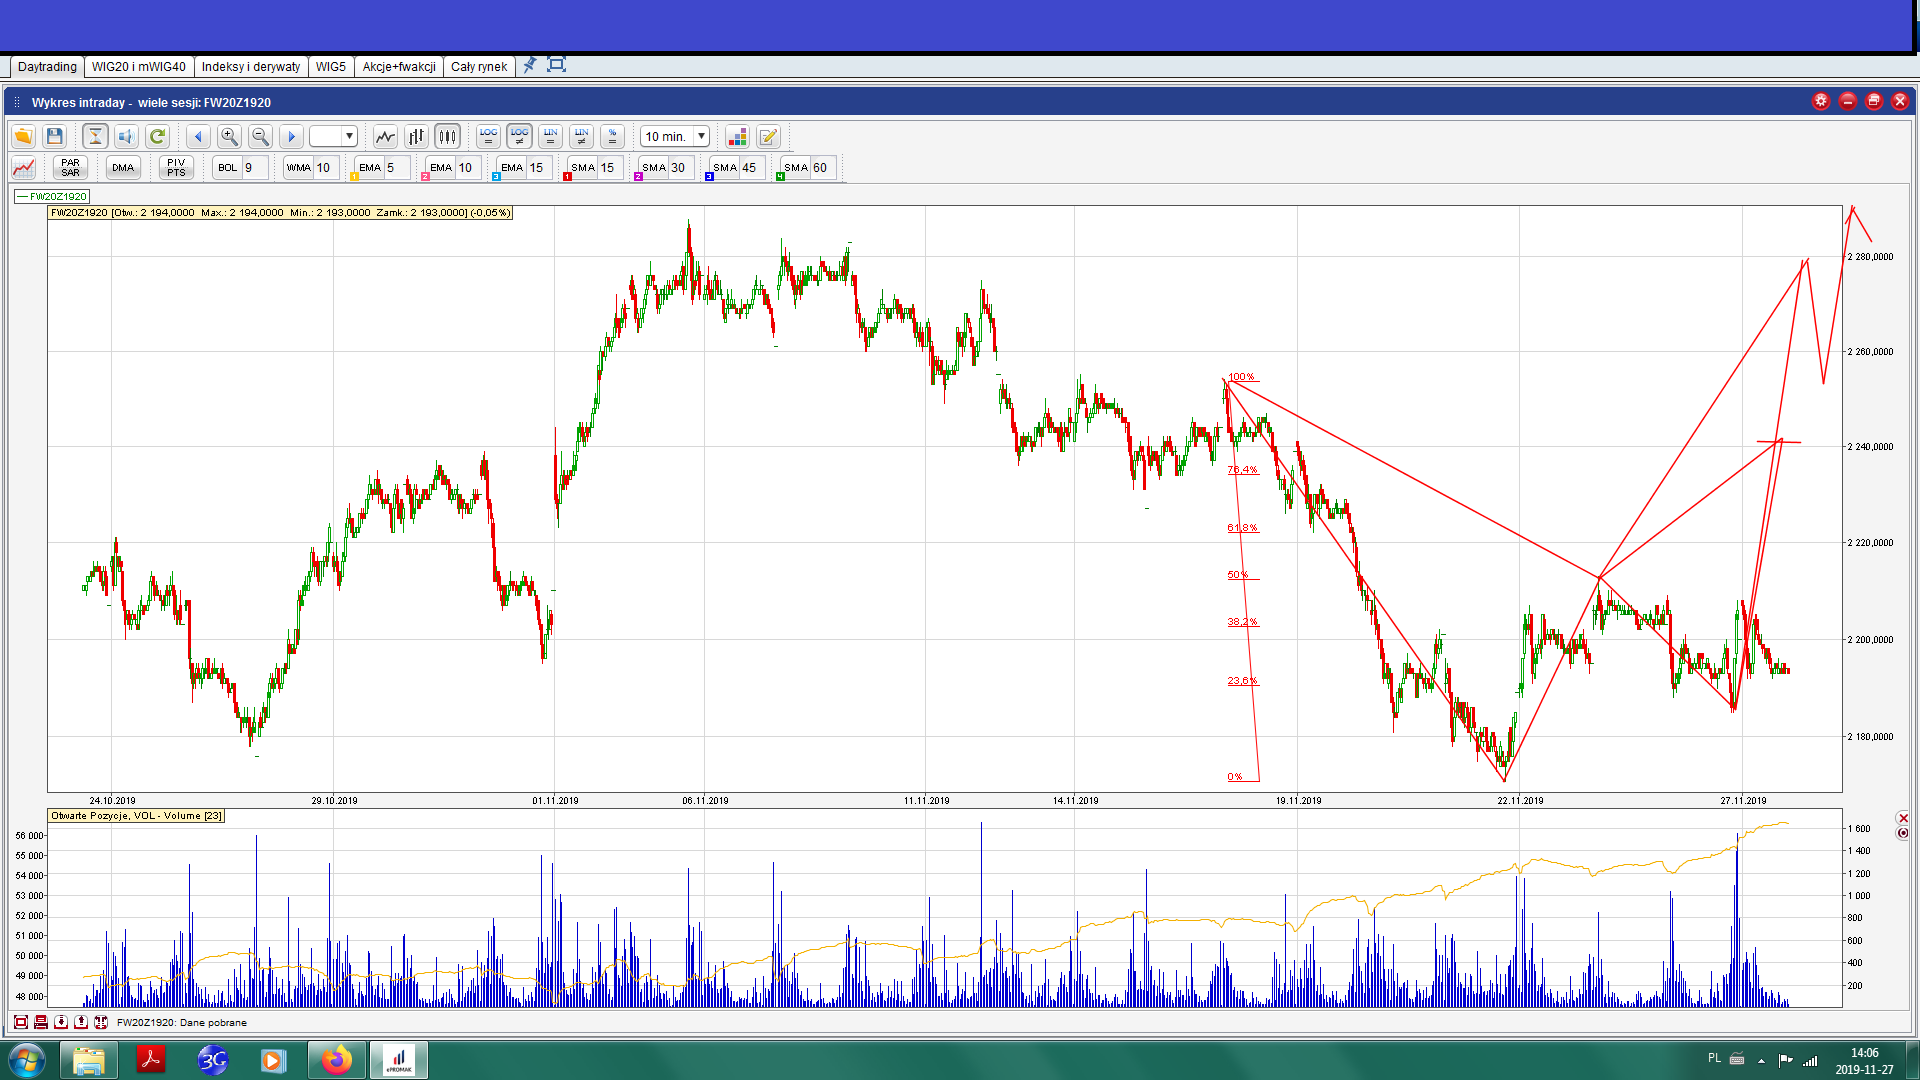Click the save diskette icon
This screenshot has width=1920, height=1080.
click(55, 137)
